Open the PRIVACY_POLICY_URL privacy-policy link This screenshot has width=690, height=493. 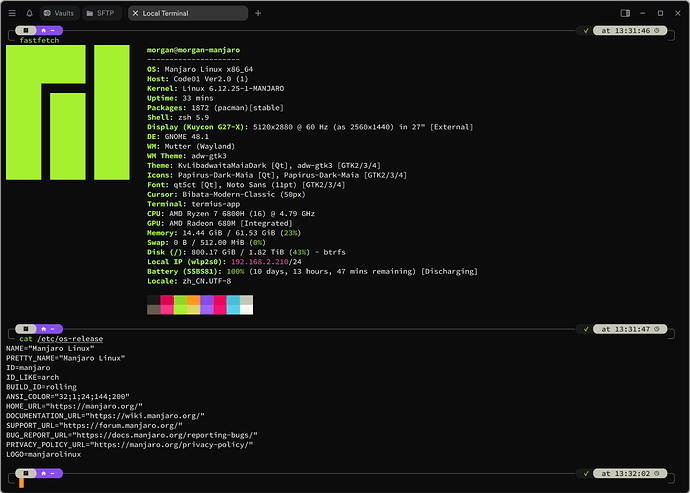click(x=174, y=445)
